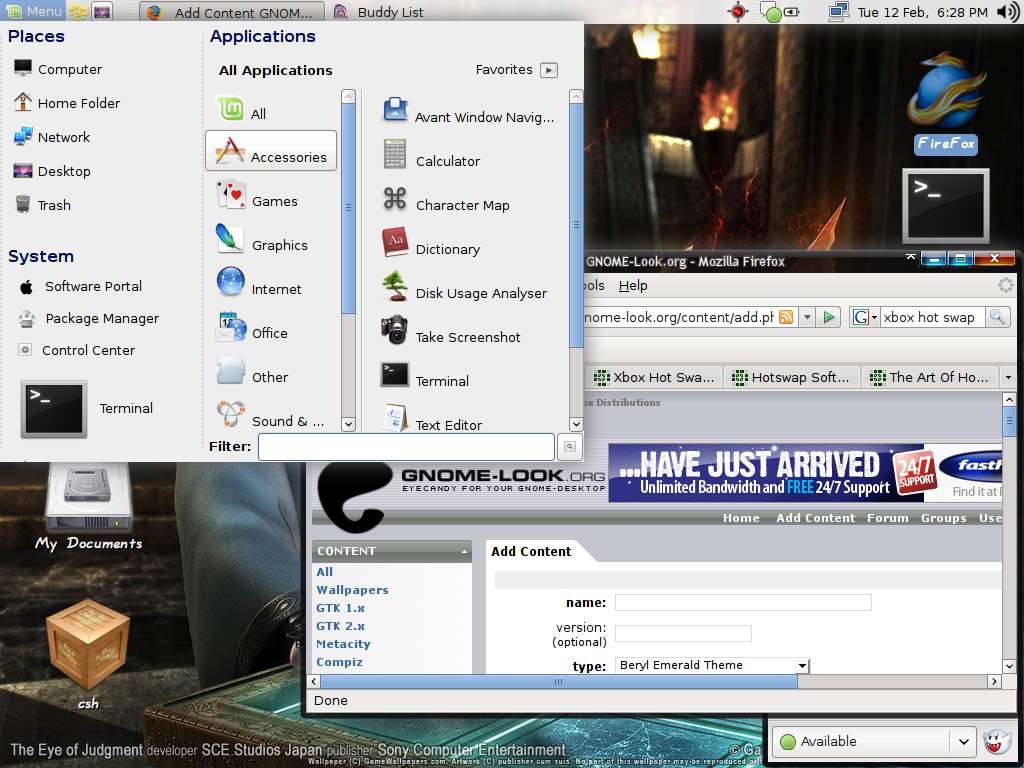
Task: Click Add Content link in site navigation bar
Action: coord(816,518)
